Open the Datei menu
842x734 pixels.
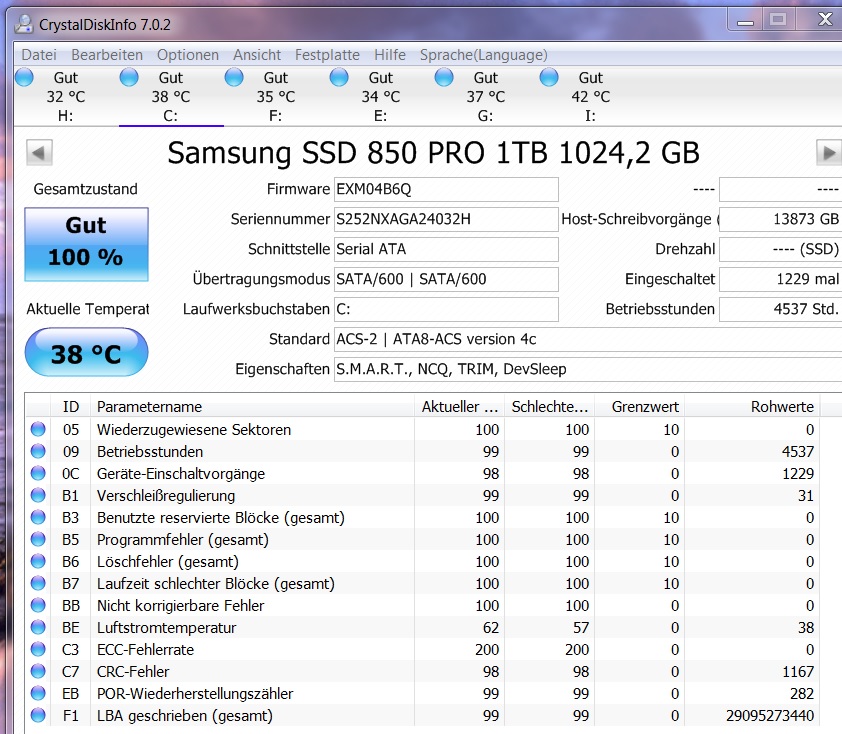pyautogui.click(x=39, y=55)
